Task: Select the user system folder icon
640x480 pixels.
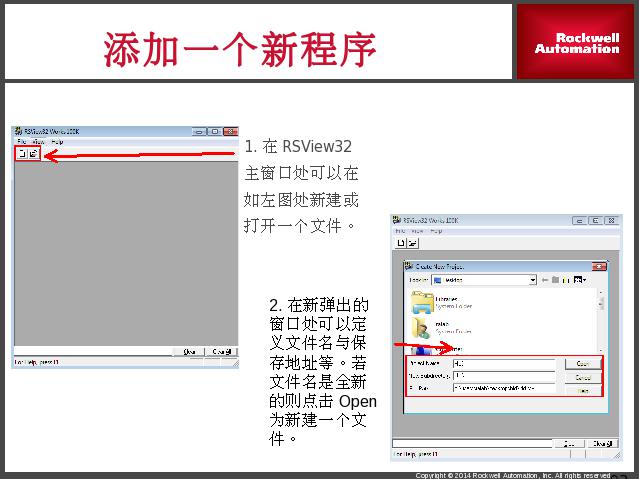Action: [422, 328]
